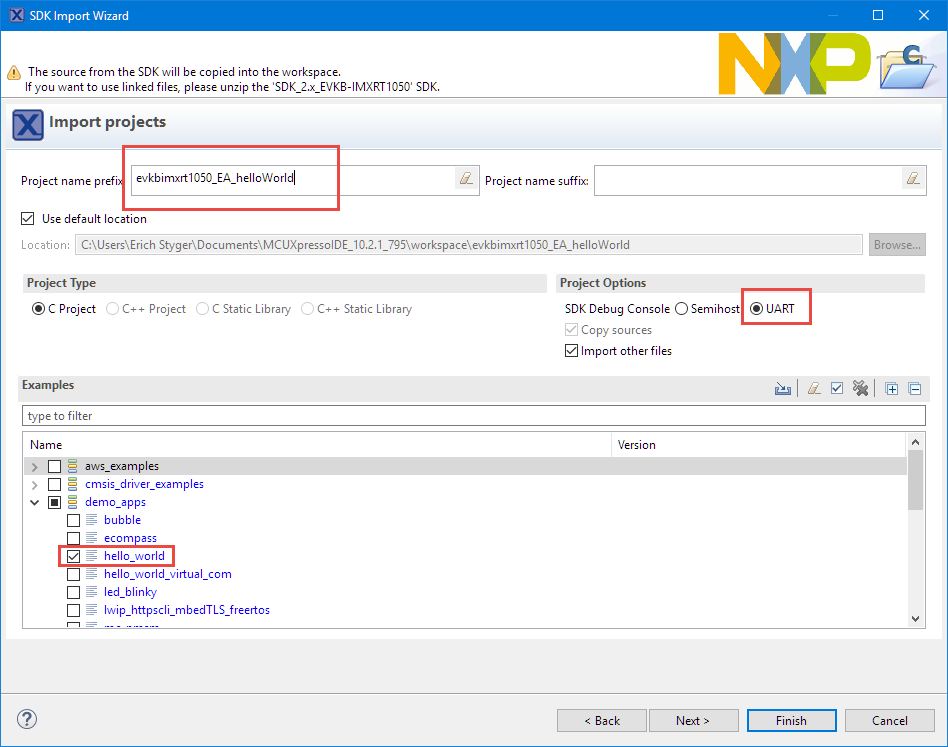This screenshot has height=747, width=948.
Task: Expand all example tree nodes with plus icon
Action: (892, 389)
